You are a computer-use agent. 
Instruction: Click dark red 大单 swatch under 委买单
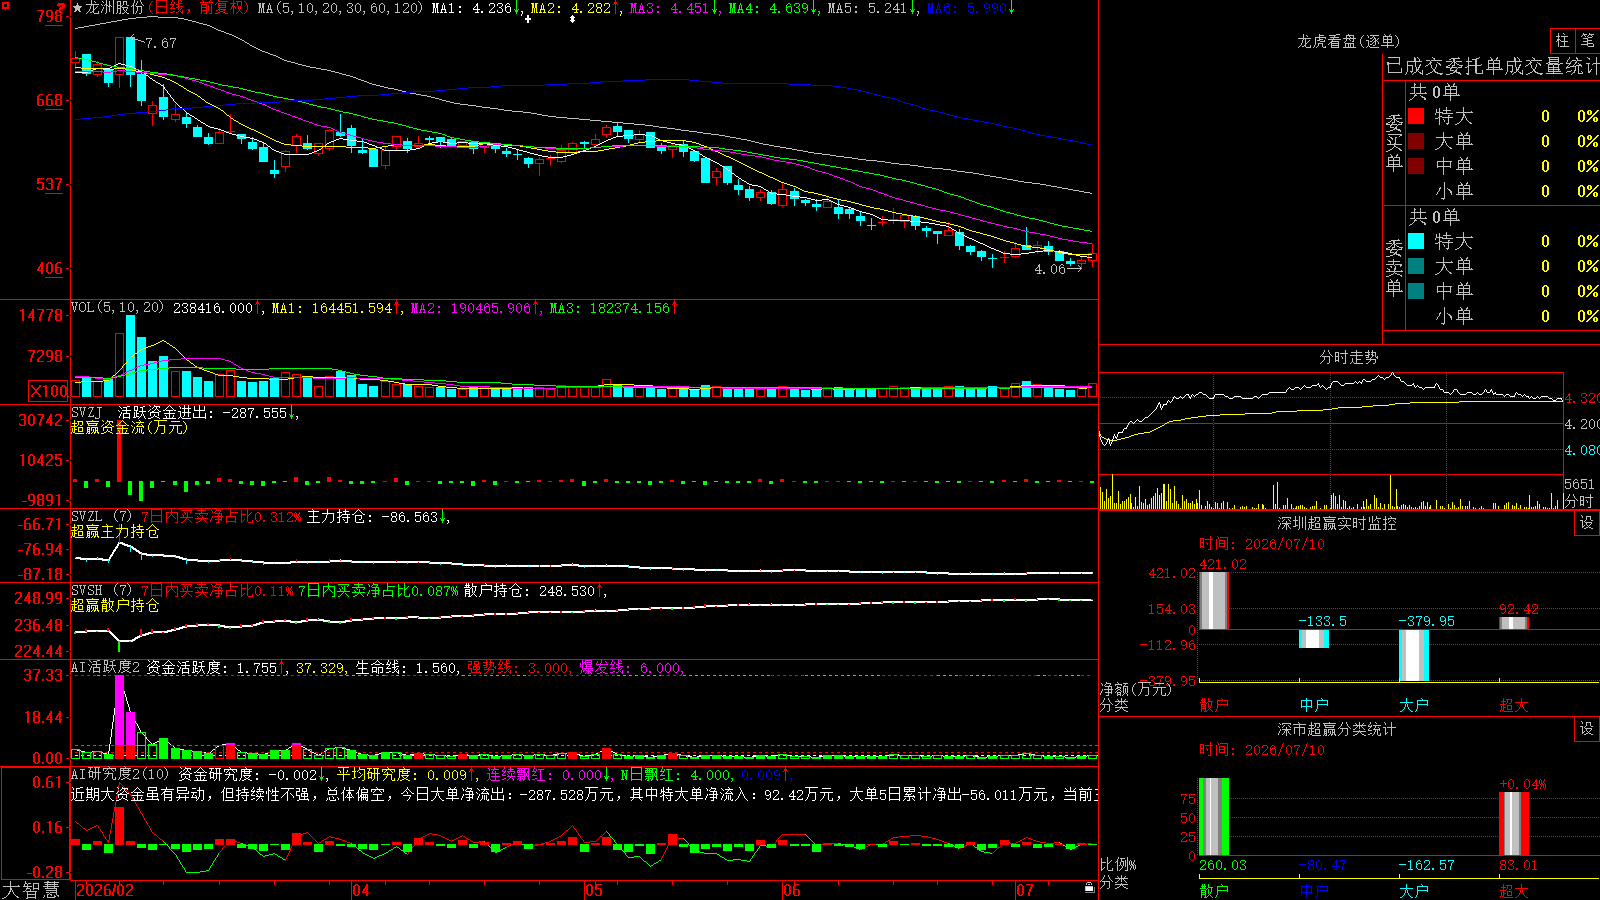click(1416, 141)
